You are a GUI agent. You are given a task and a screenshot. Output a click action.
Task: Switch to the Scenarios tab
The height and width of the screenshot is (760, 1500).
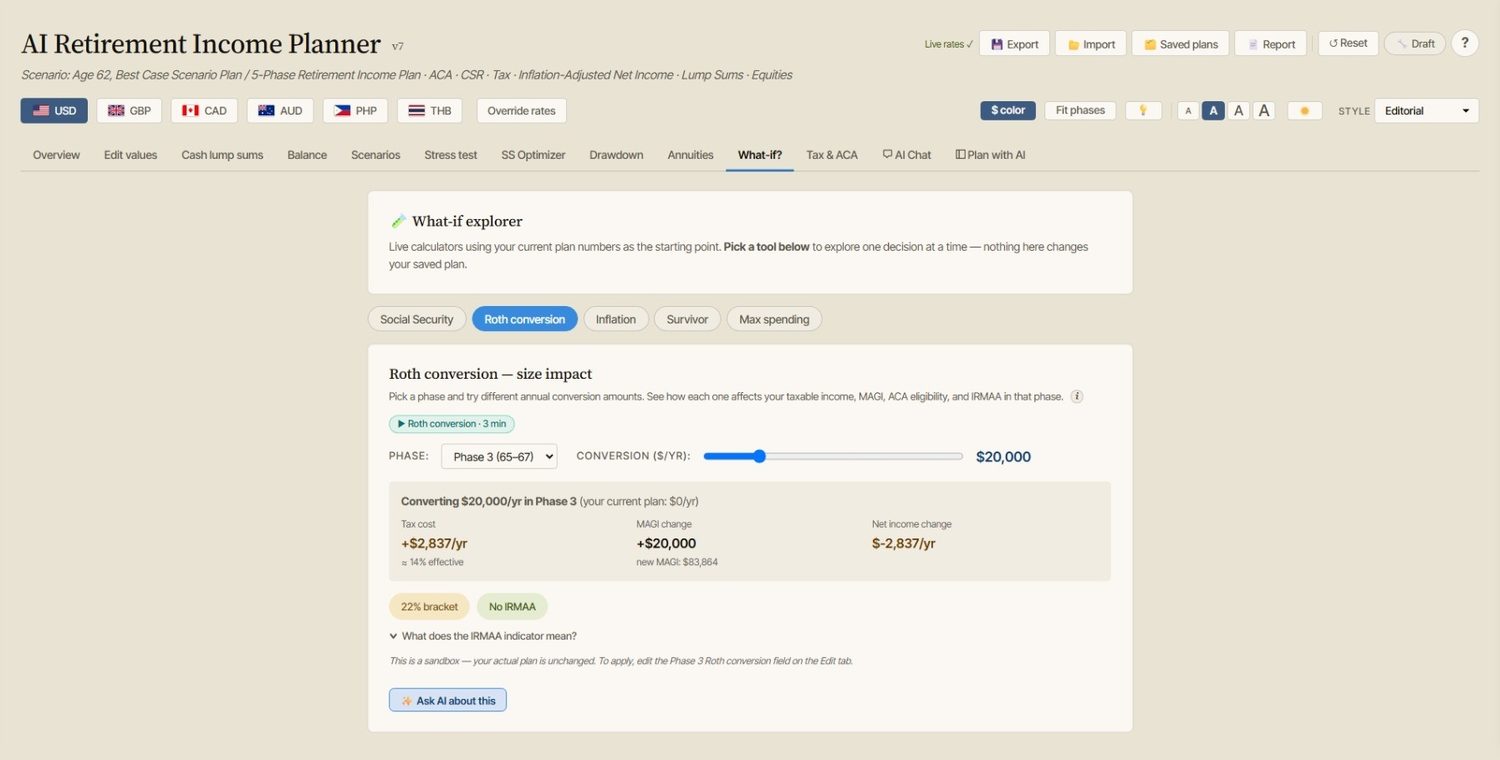click(x=375, y=155)
